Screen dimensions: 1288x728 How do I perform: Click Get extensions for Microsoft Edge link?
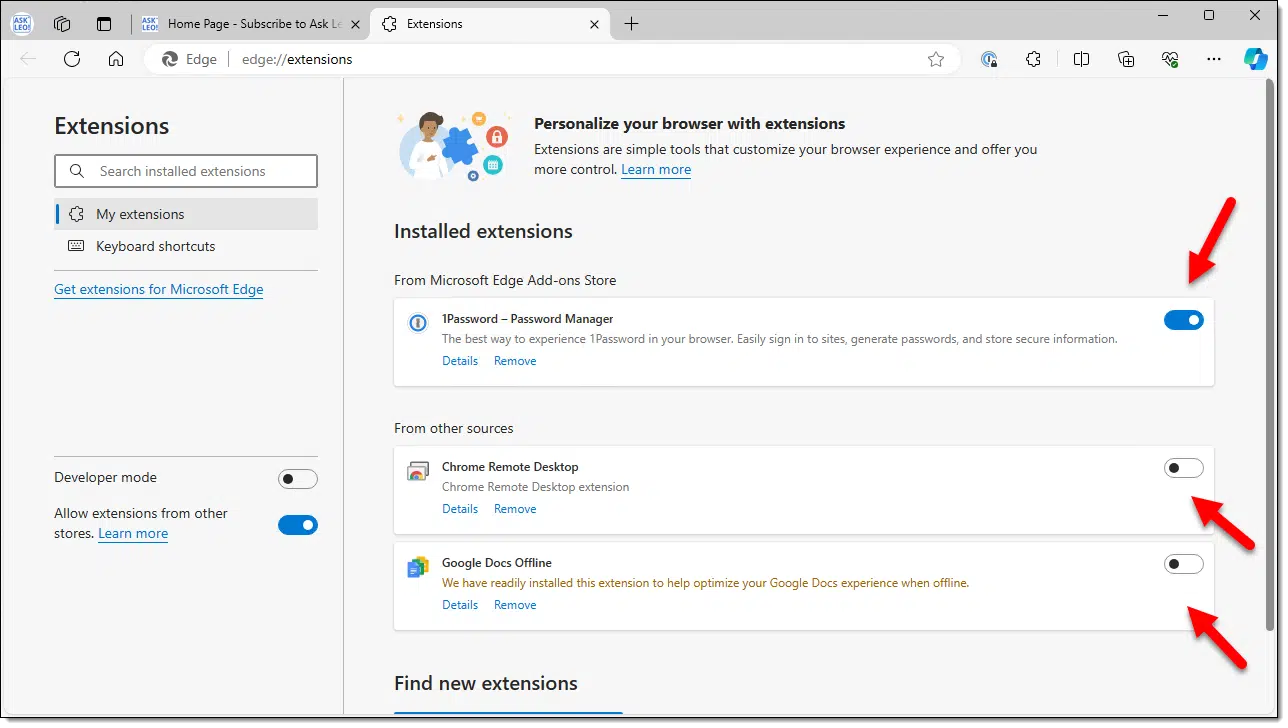pyautogui.click(x=159, y=289)
